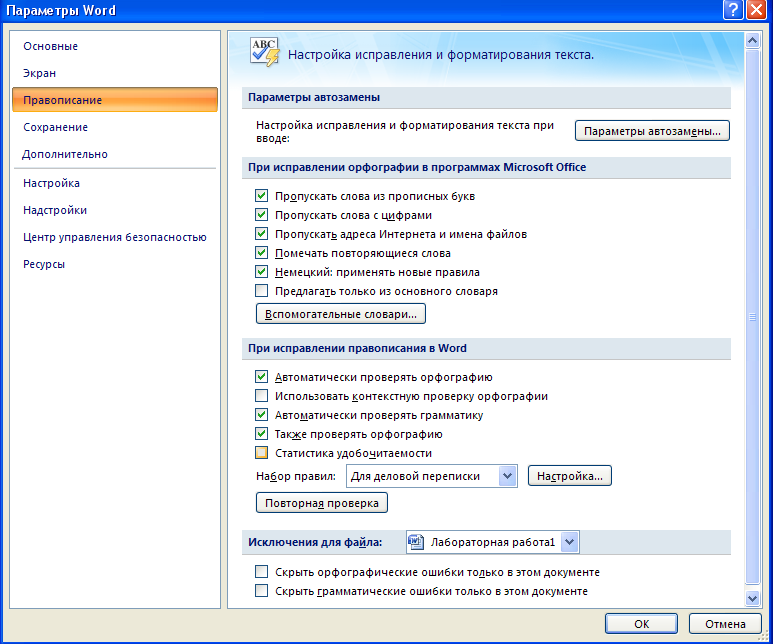Screen dimensions: 773x644
Task: Click the scrollbar down arrow
Action: pyautogui.click(x=752, y=598)
